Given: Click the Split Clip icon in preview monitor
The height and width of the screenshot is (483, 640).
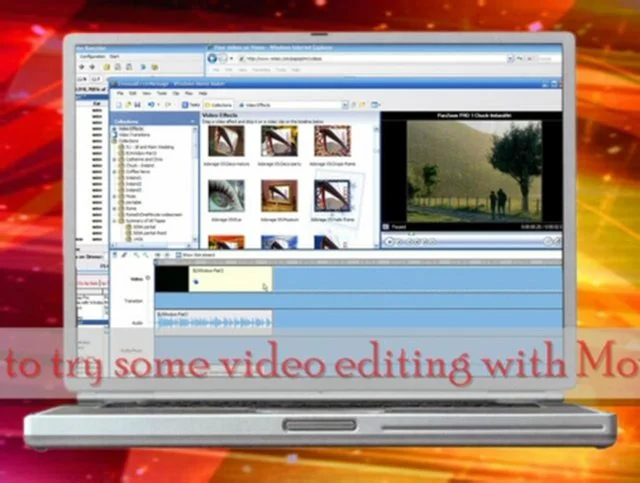Looking at the screenshot, I should pyautogui.click(x=548, y=242).
